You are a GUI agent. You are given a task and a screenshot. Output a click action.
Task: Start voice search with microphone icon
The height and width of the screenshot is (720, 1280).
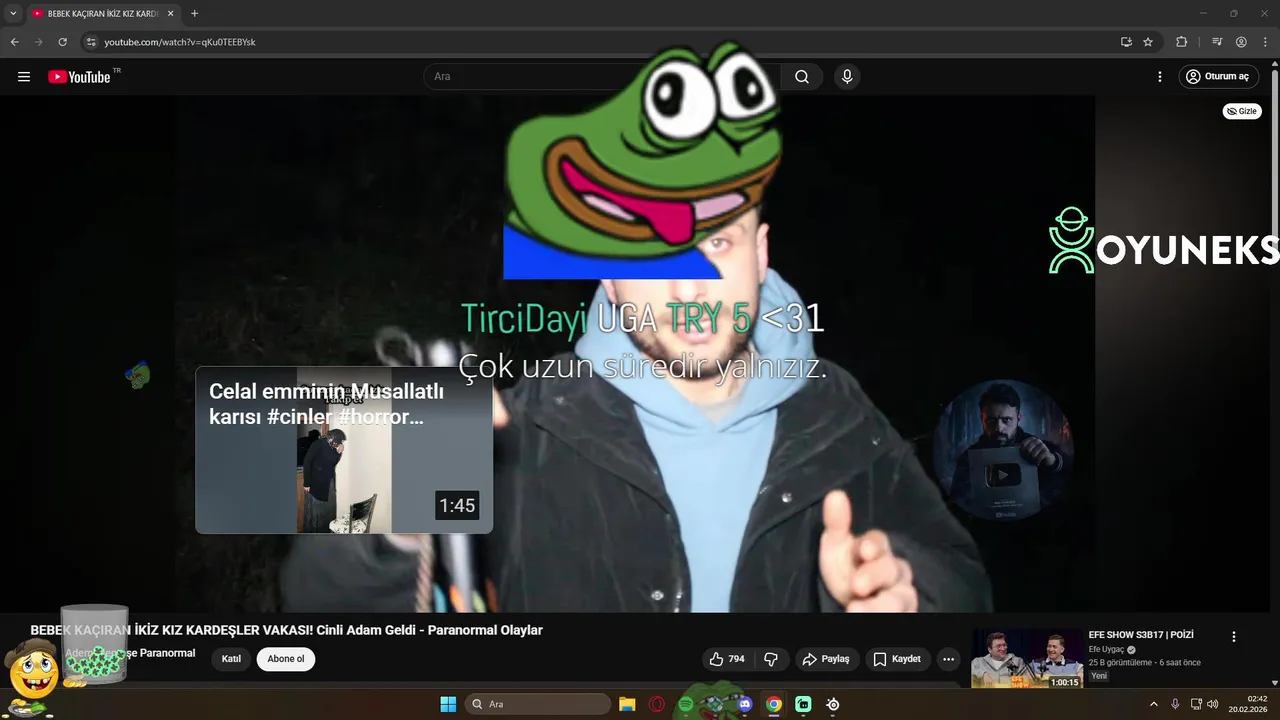click(x=847, y=77)
